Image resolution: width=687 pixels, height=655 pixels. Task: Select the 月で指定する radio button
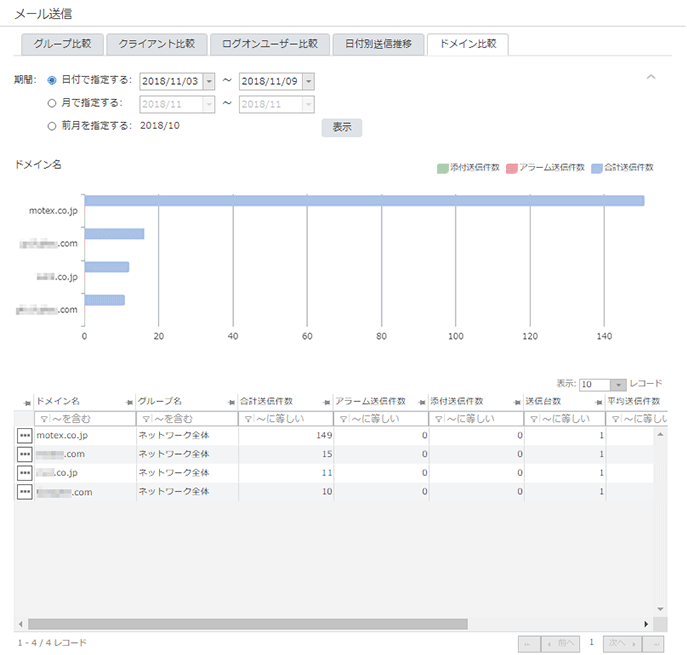pos(52,103)
